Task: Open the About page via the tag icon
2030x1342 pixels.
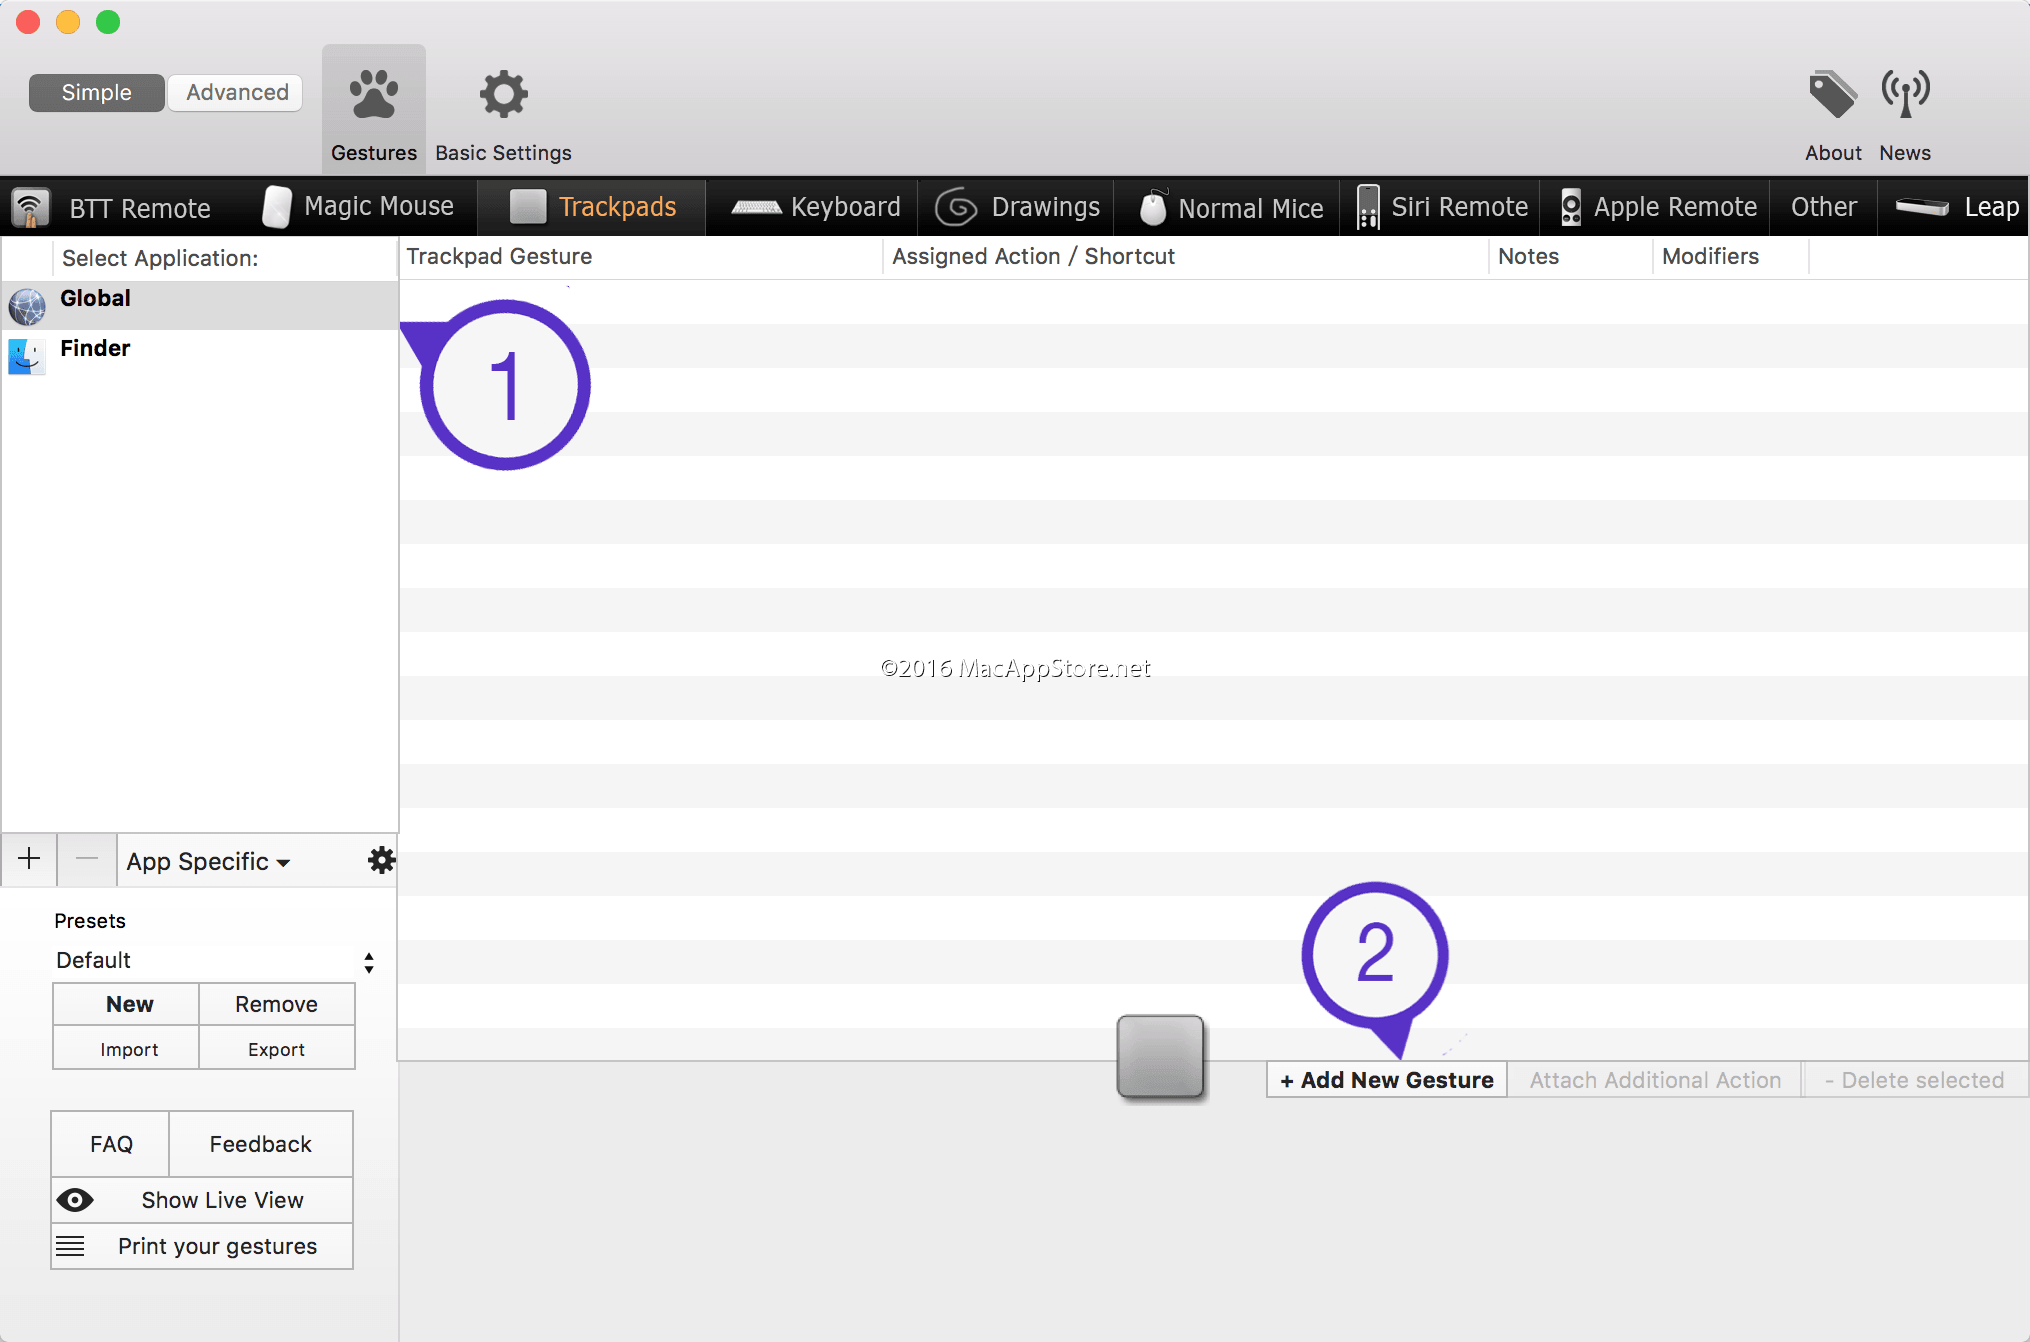Action: click(x=1832, y=93)
